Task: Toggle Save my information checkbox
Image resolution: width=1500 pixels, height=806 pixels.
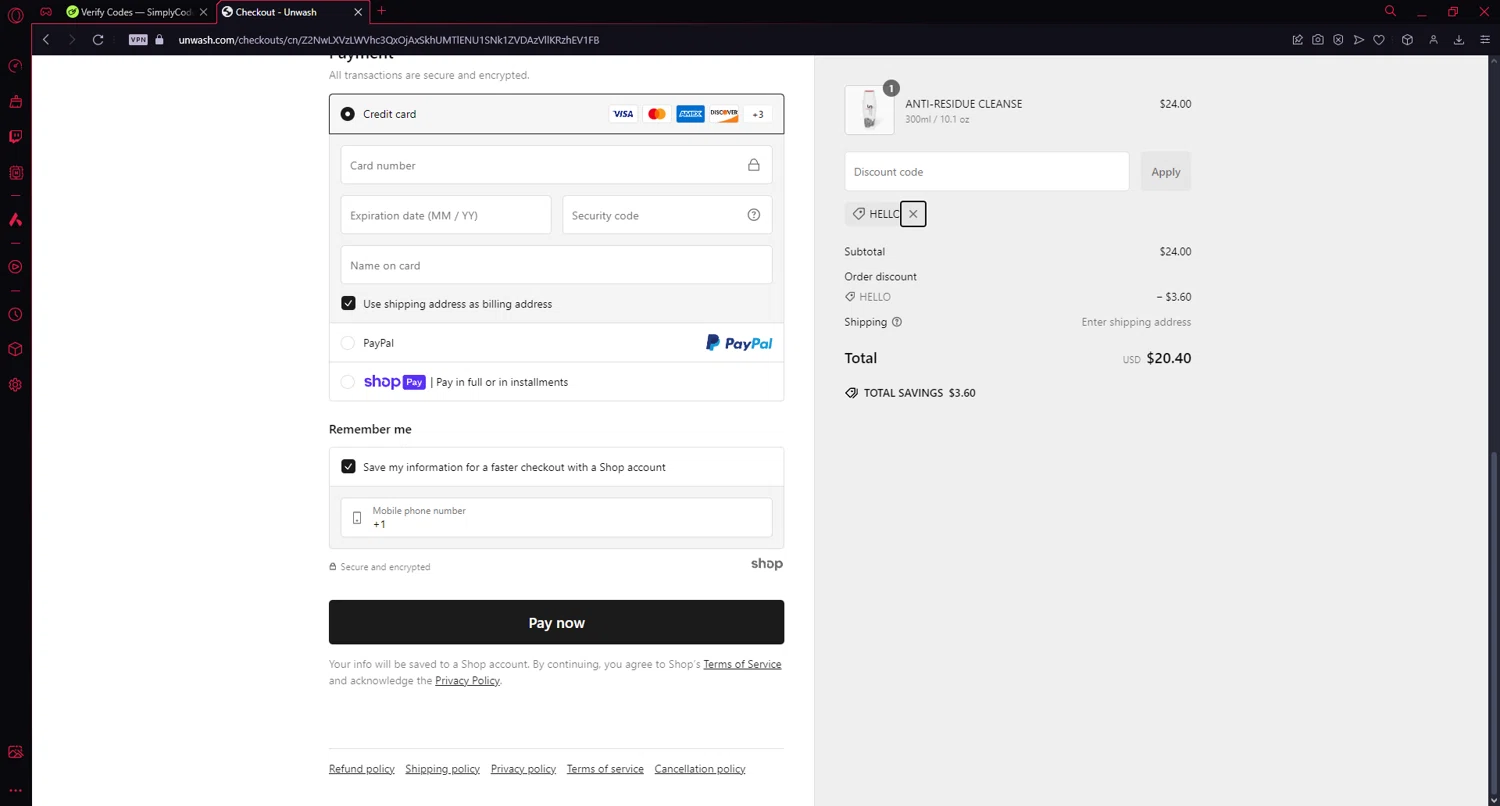Action: tap(348, 466)
